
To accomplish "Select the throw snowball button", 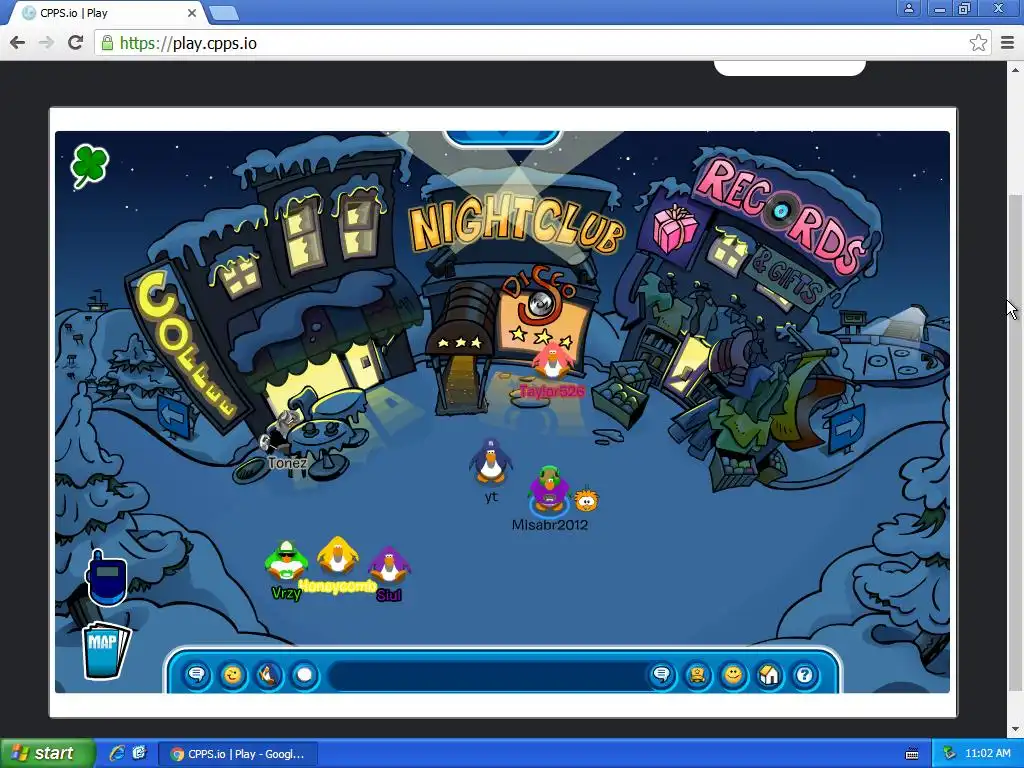I will pos(304,674).
